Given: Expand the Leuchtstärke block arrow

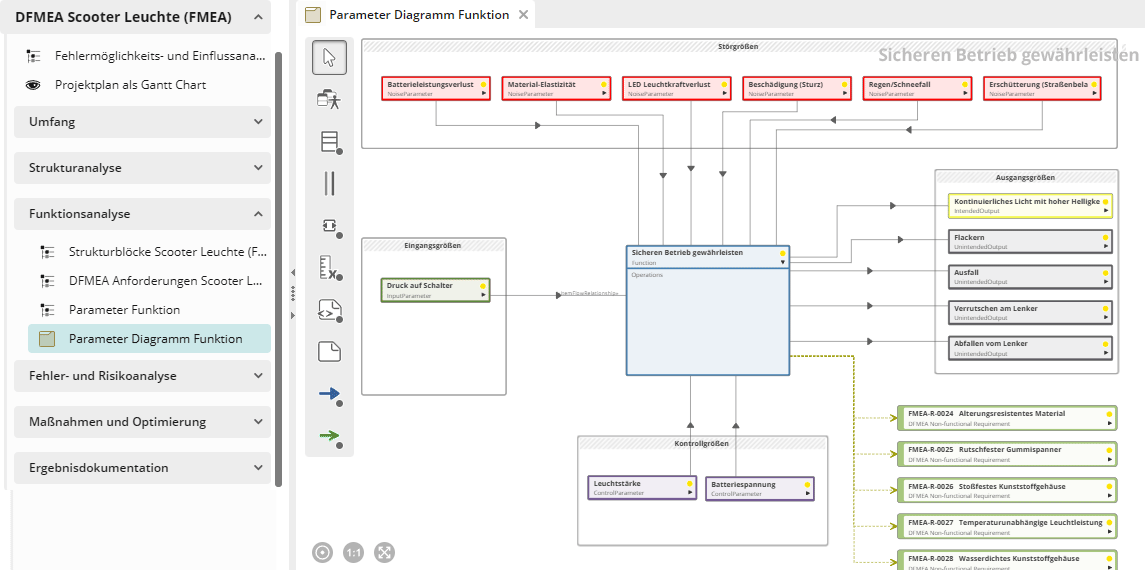Looking at the screenshot, I should 690,493.
